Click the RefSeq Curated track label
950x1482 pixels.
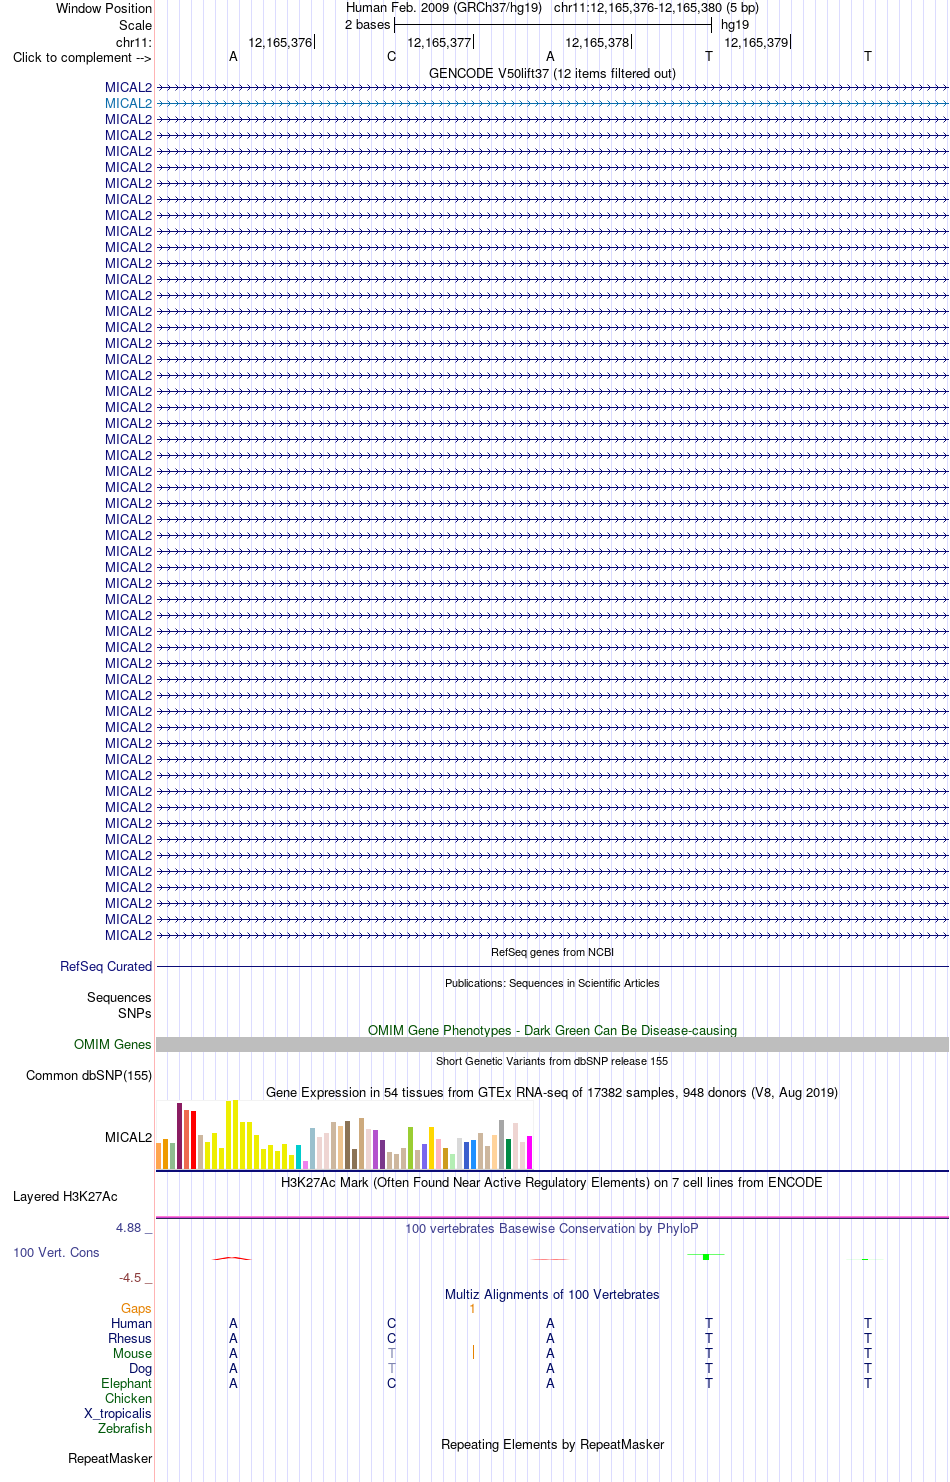click(106, 967)
